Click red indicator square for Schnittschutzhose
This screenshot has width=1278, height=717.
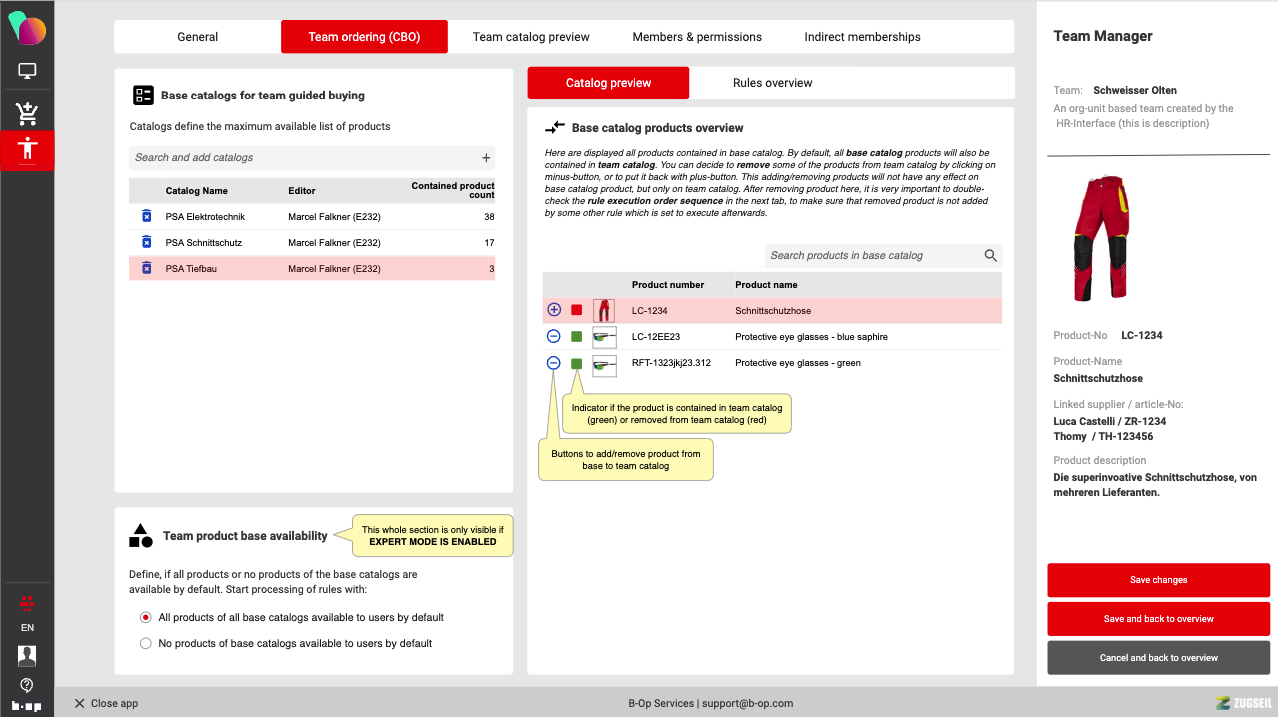(x=576, y=310)
